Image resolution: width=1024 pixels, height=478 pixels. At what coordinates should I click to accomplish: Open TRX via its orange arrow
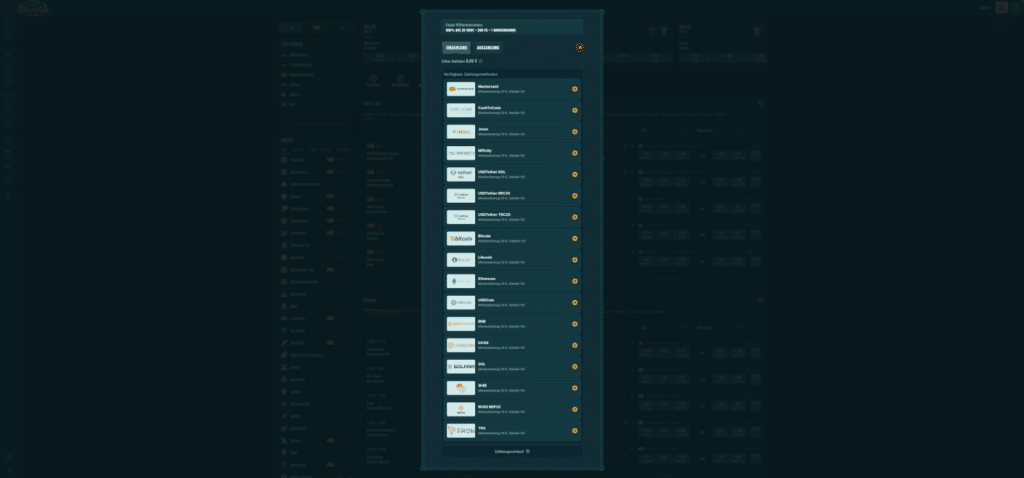[x=575, y=431]
